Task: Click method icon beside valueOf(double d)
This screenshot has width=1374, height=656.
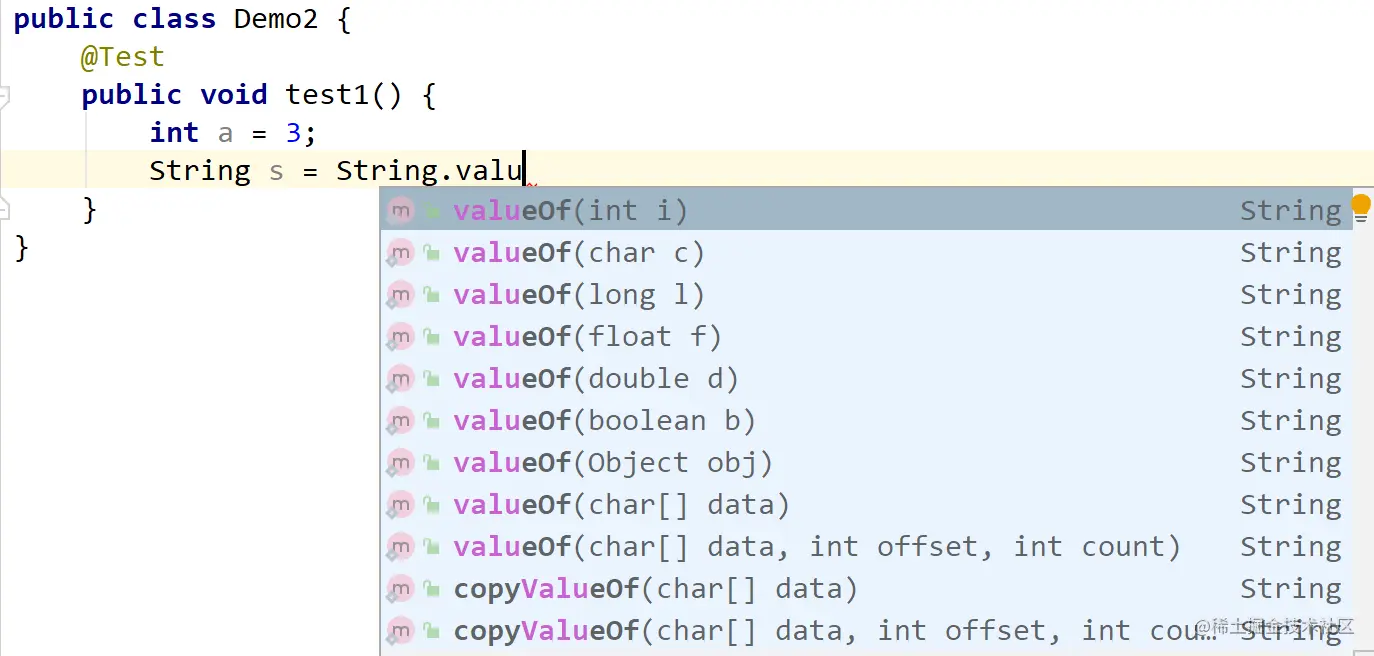Action: coord(400,379)
